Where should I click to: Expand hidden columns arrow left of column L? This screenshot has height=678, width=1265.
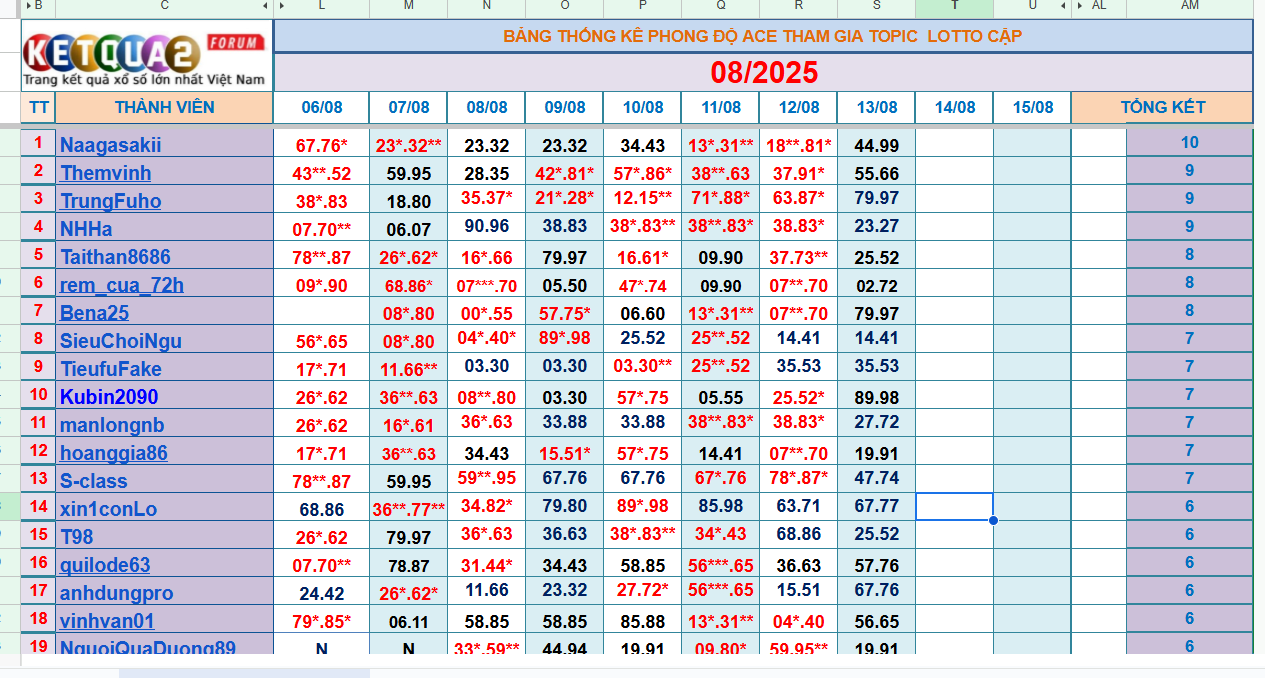[x=282, y=6]
